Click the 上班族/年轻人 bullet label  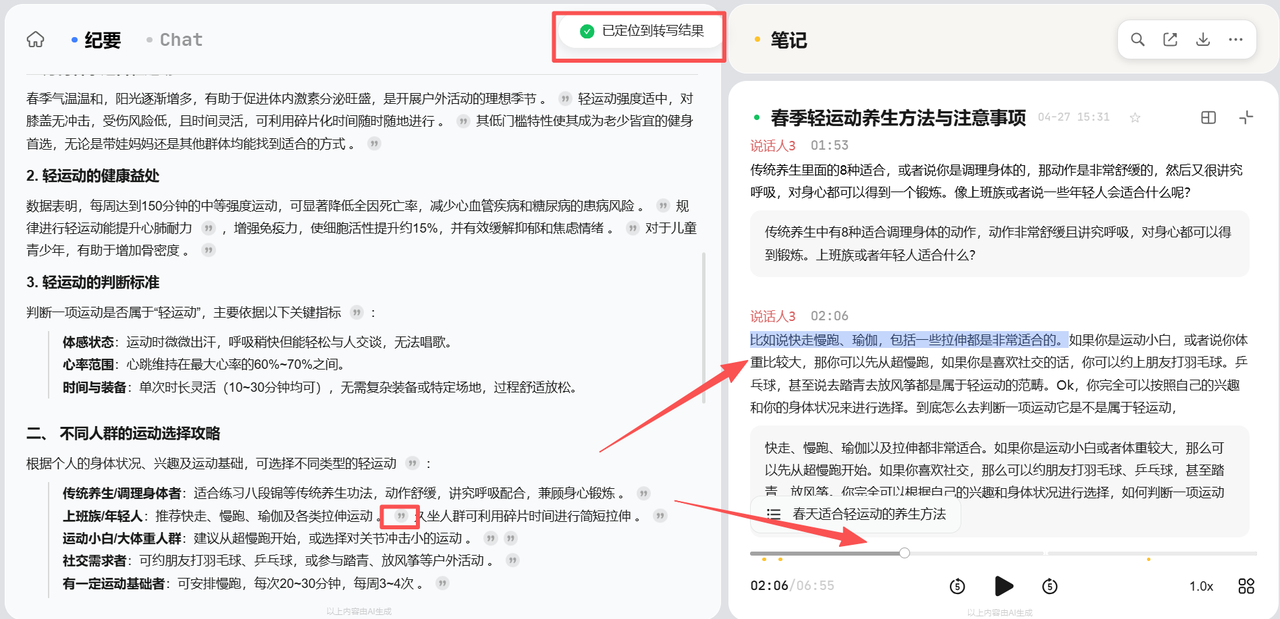point(103,516)
